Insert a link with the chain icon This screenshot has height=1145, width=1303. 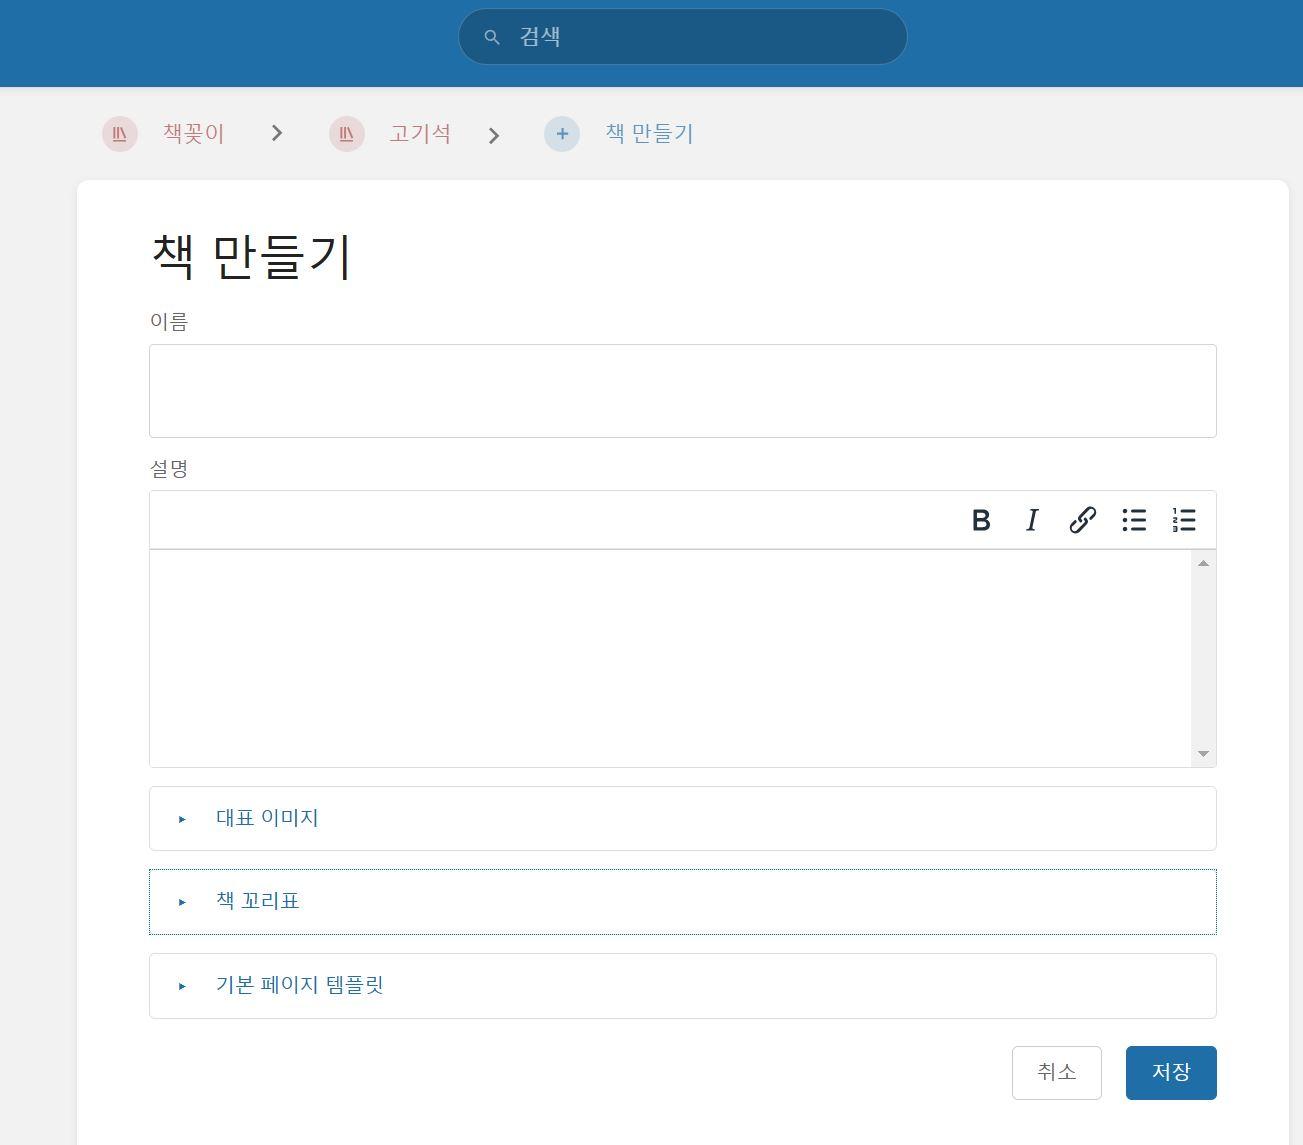pyautogui.click(x=1083, y=520)
